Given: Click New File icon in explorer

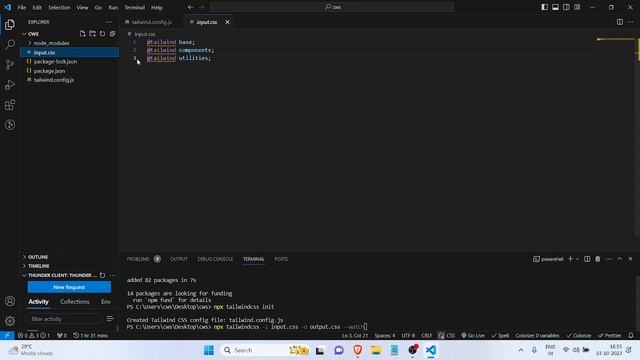Looking at the screenshot, I should point(82,34).
